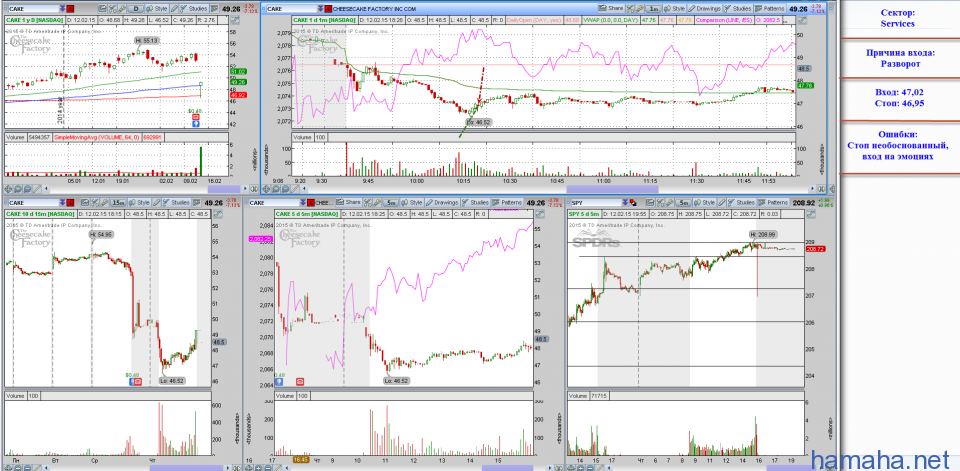The width and height of the screenshot is (960, 471).
Task: Open Patterns menu in CAKE 1m chart
Action: (770, 9)
